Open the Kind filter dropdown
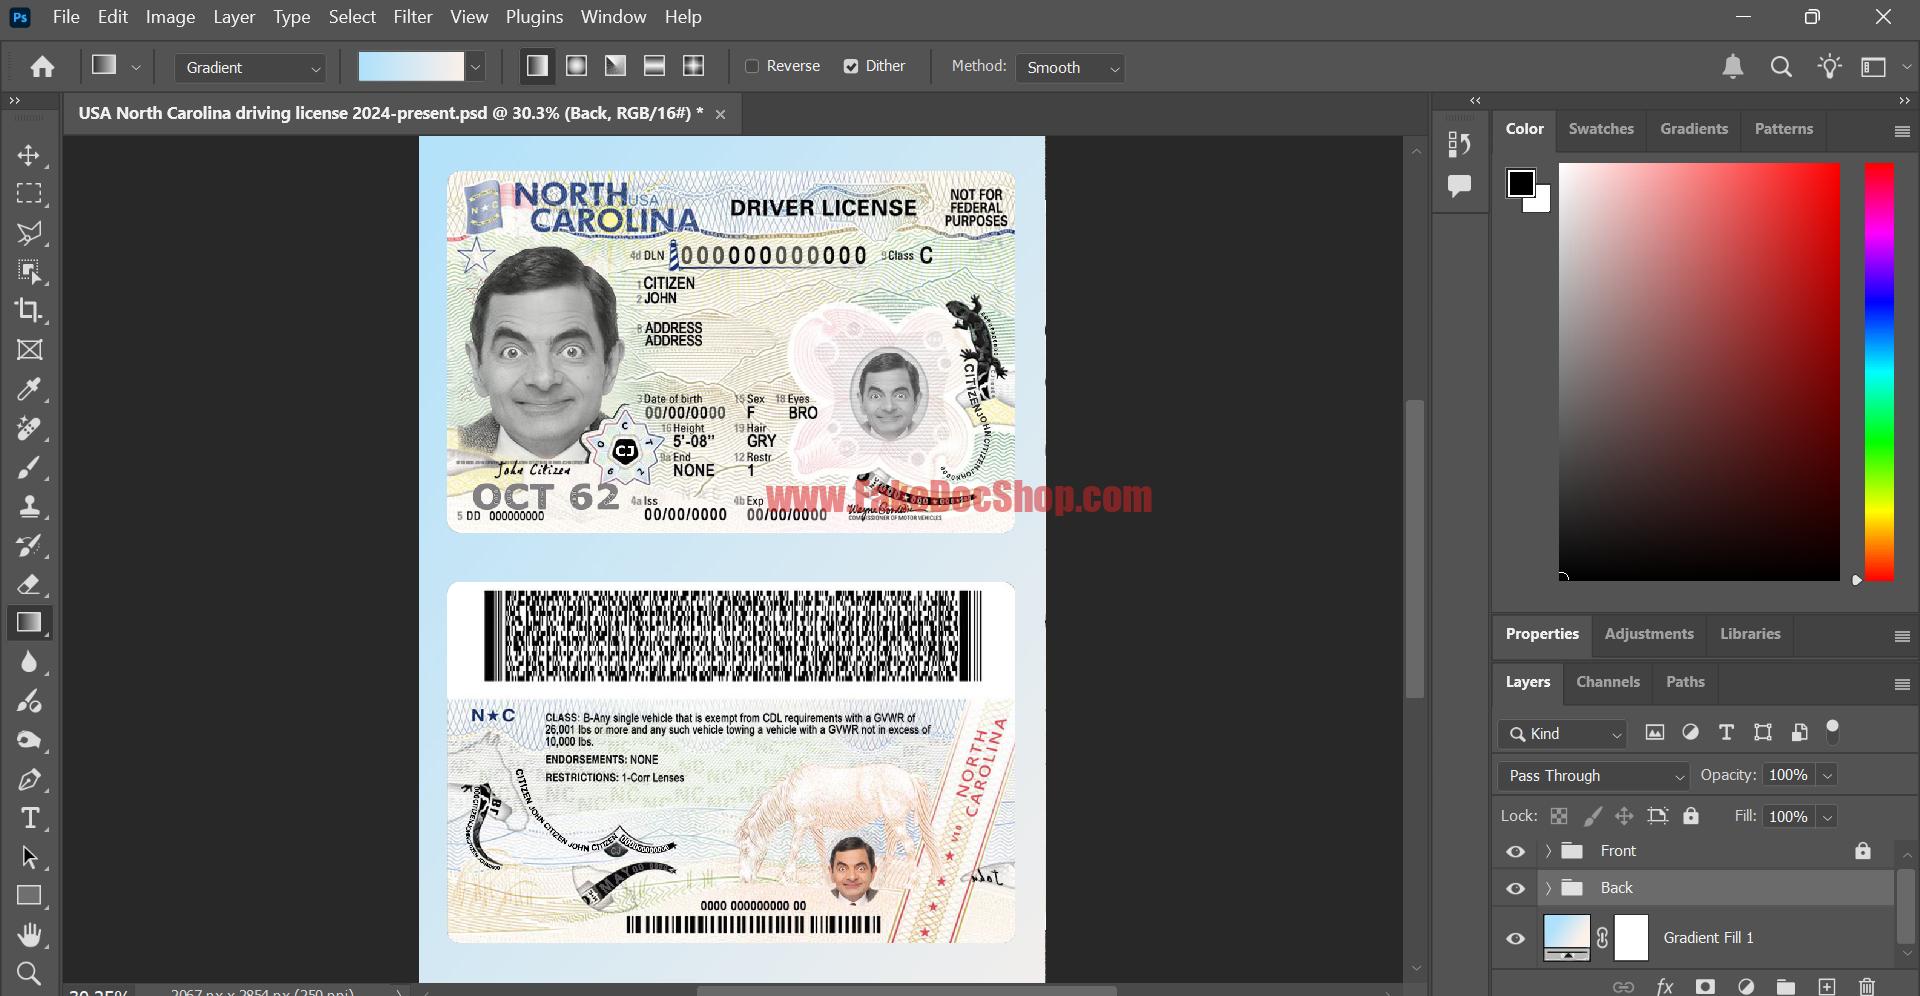Viewport: 1920px width, 996px height. [x=1562, y=733]
